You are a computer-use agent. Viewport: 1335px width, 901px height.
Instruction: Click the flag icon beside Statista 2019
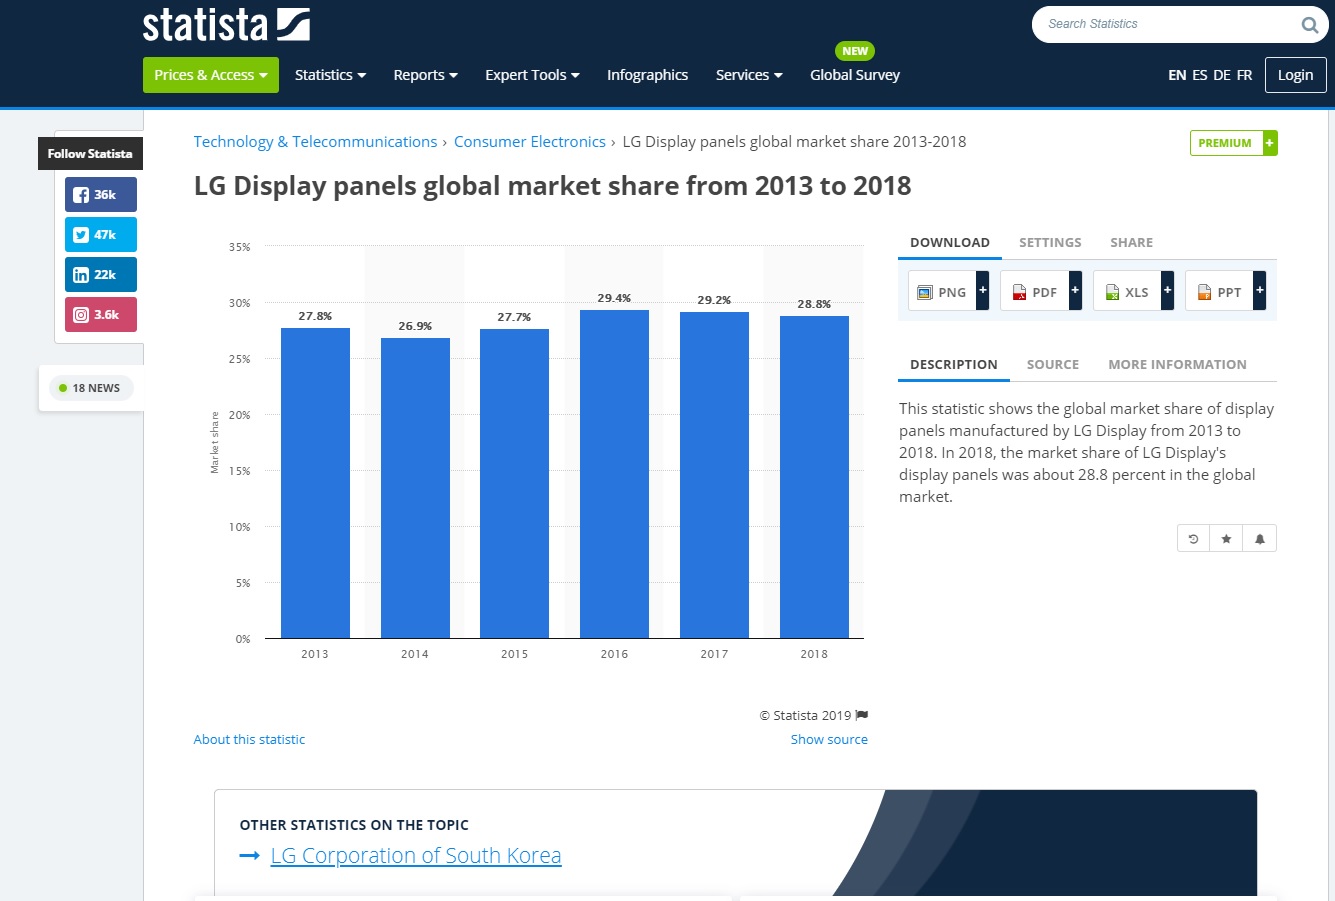(862, 715)
